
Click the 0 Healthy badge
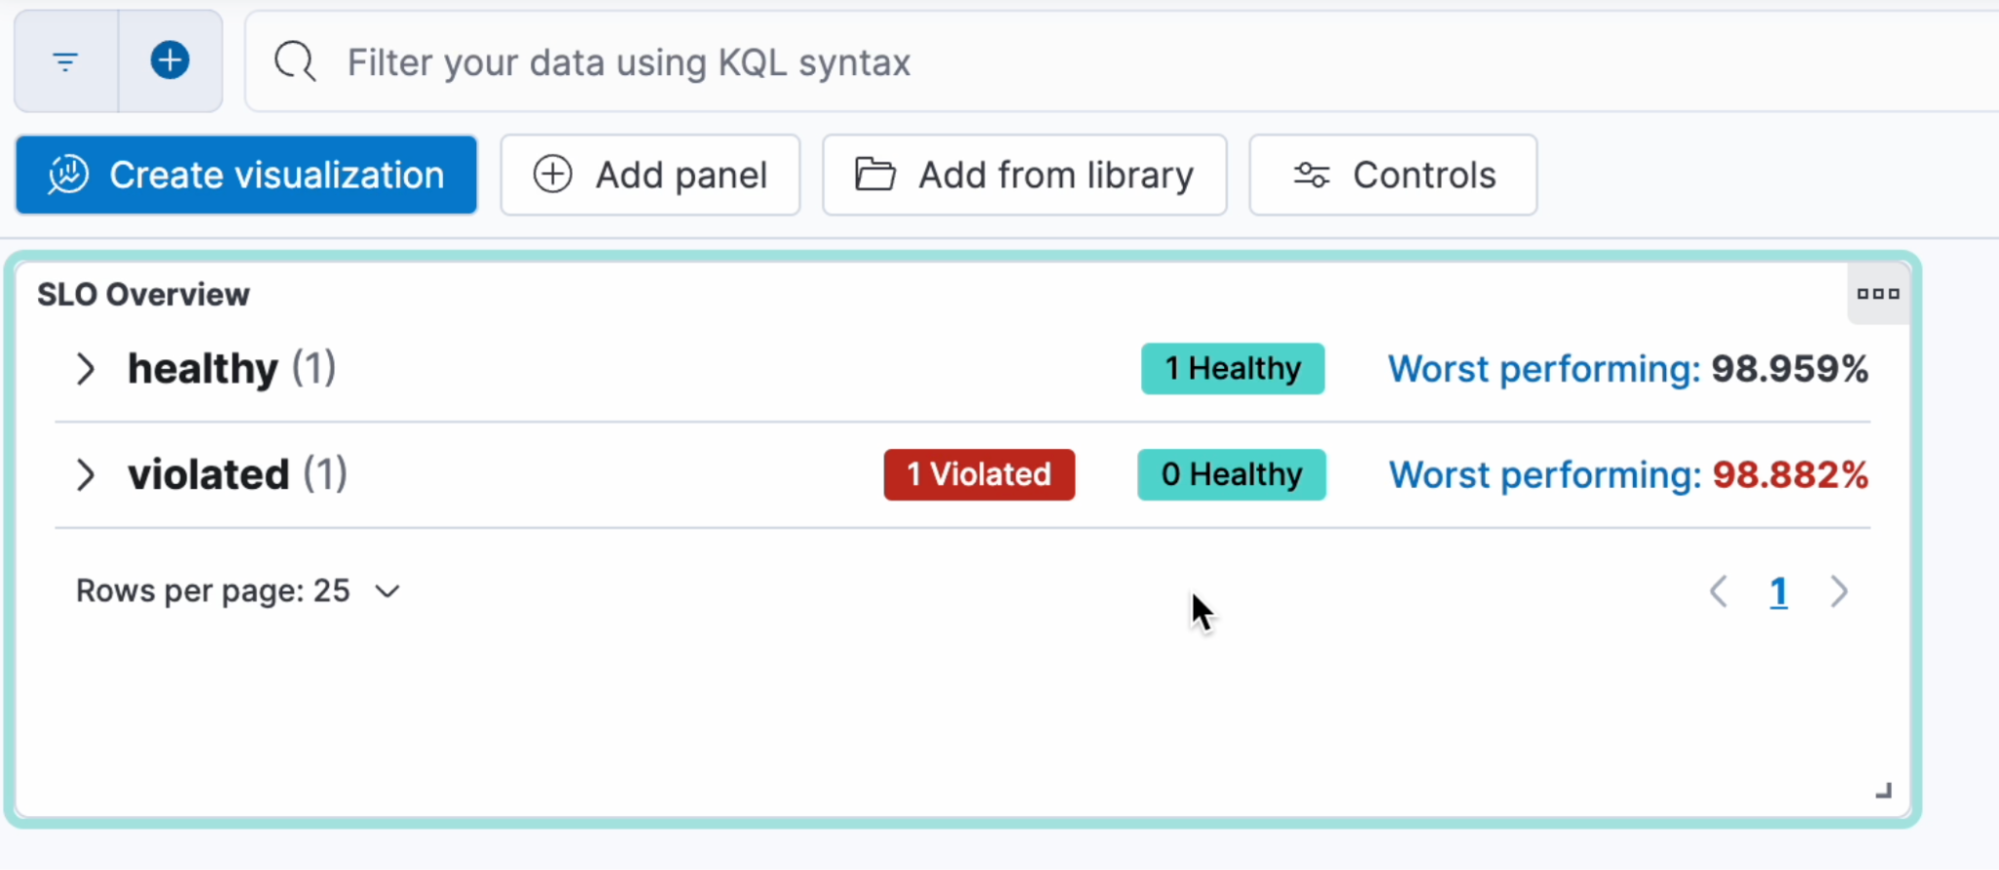1231,474
